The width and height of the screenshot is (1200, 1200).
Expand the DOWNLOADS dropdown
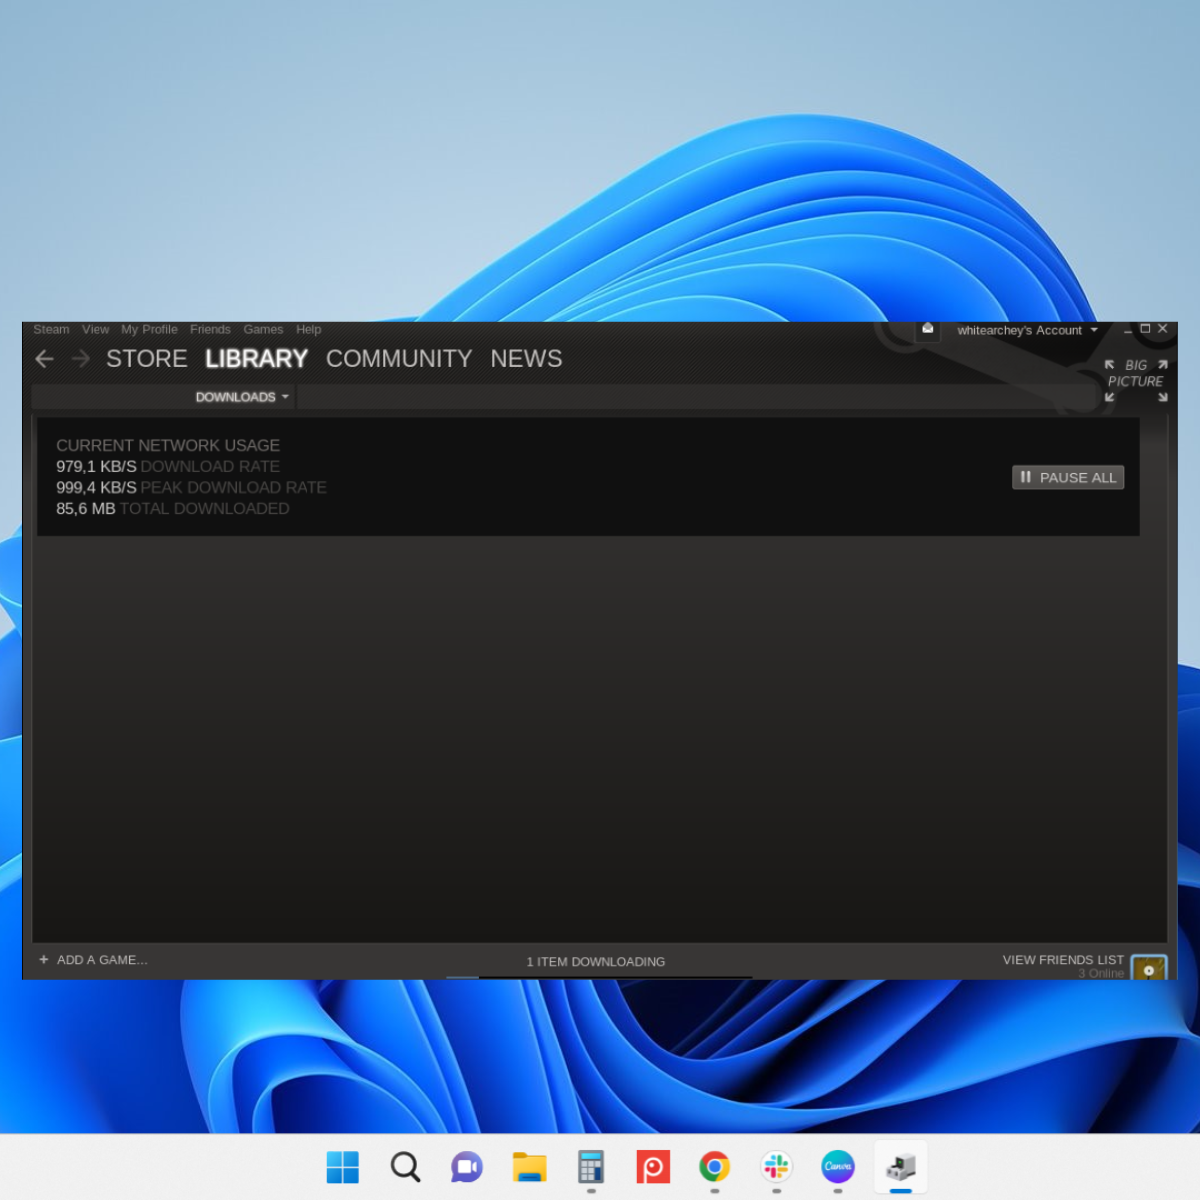(x=242, y=397)
